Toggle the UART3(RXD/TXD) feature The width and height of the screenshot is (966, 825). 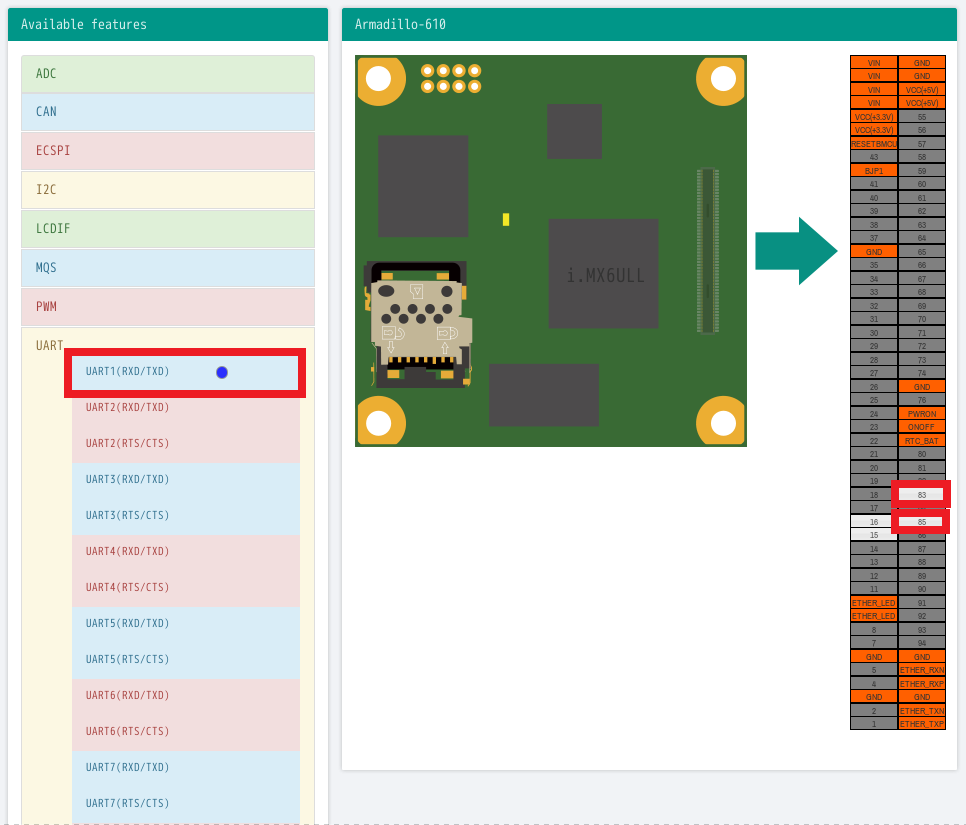pyautogui.click(x=185, y=480)
